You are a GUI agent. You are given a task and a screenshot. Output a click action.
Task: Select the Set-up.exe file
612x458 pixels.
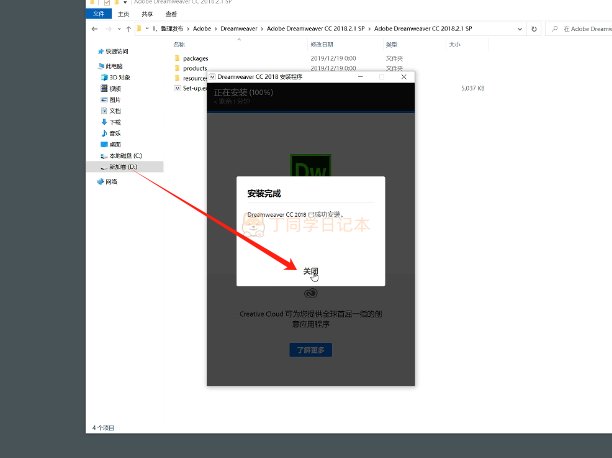pos(194,88)
